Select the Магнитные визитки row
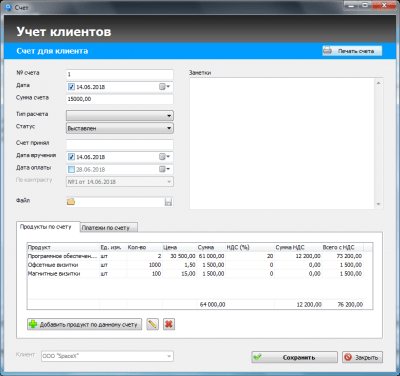Viewport: 400px width, 376px height. 195,273
